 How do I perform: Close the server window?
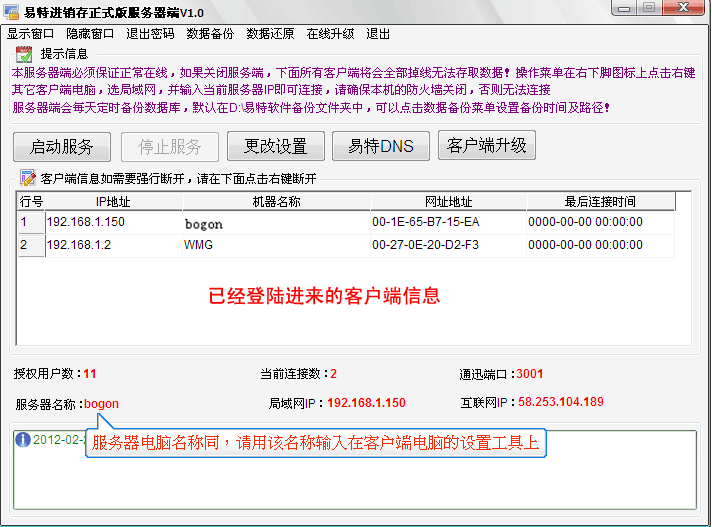[x=682, y=9]
